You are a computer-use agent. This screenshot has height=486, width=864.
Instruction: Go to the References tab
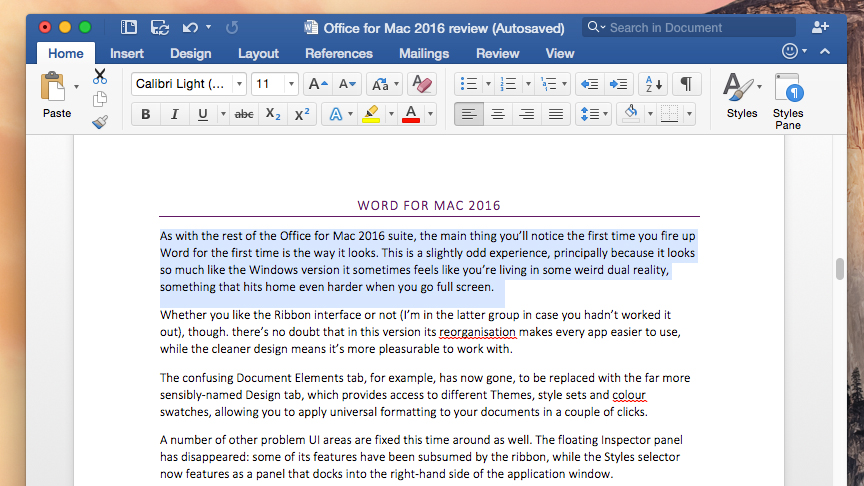coord(339,53)
